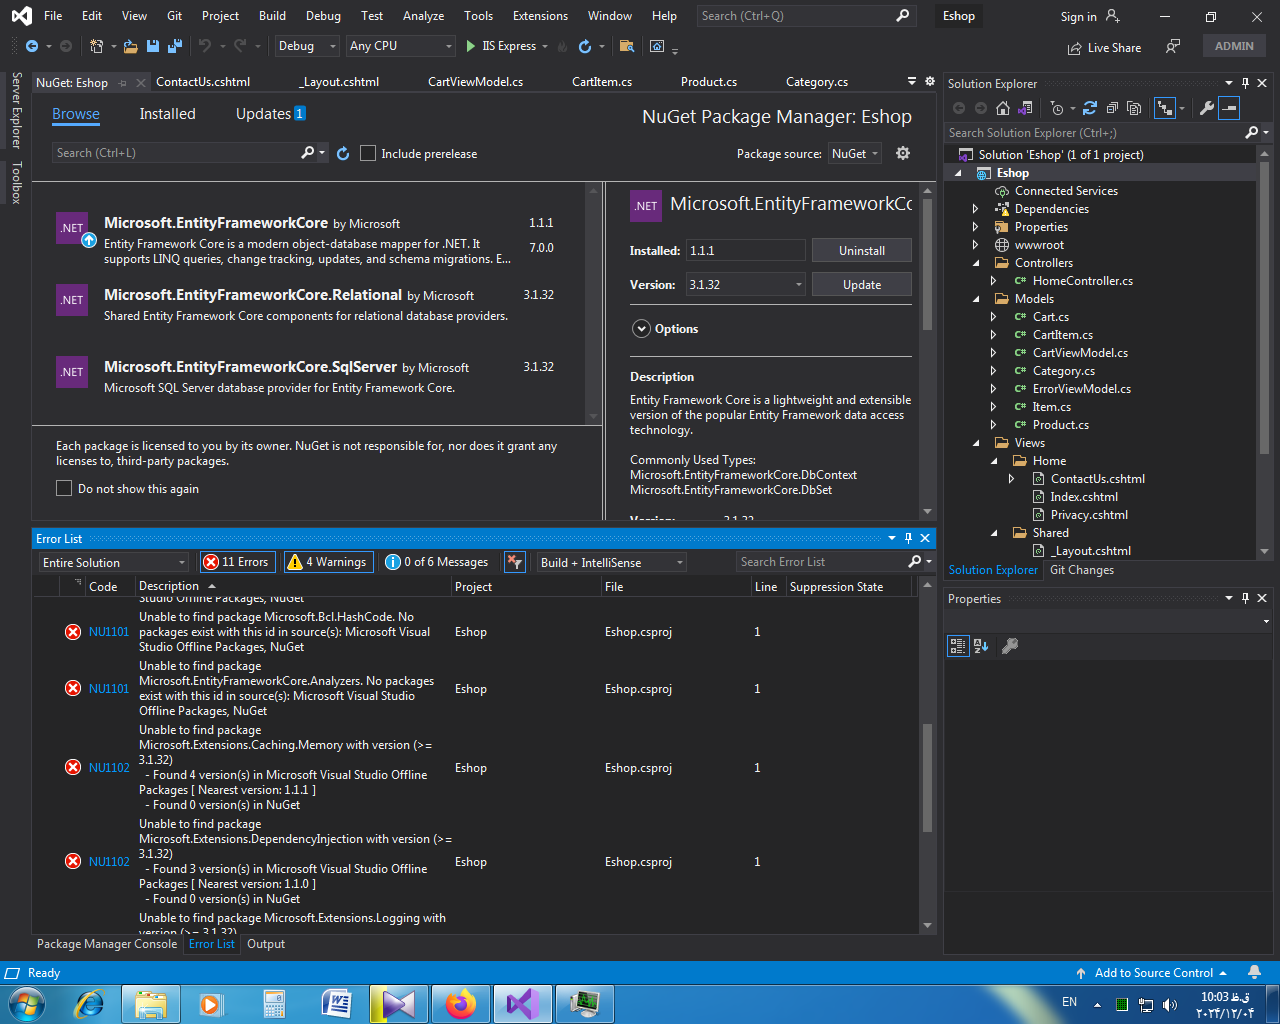Collapse the Models folder in Solution Explorer

click(x=977, y=298)
